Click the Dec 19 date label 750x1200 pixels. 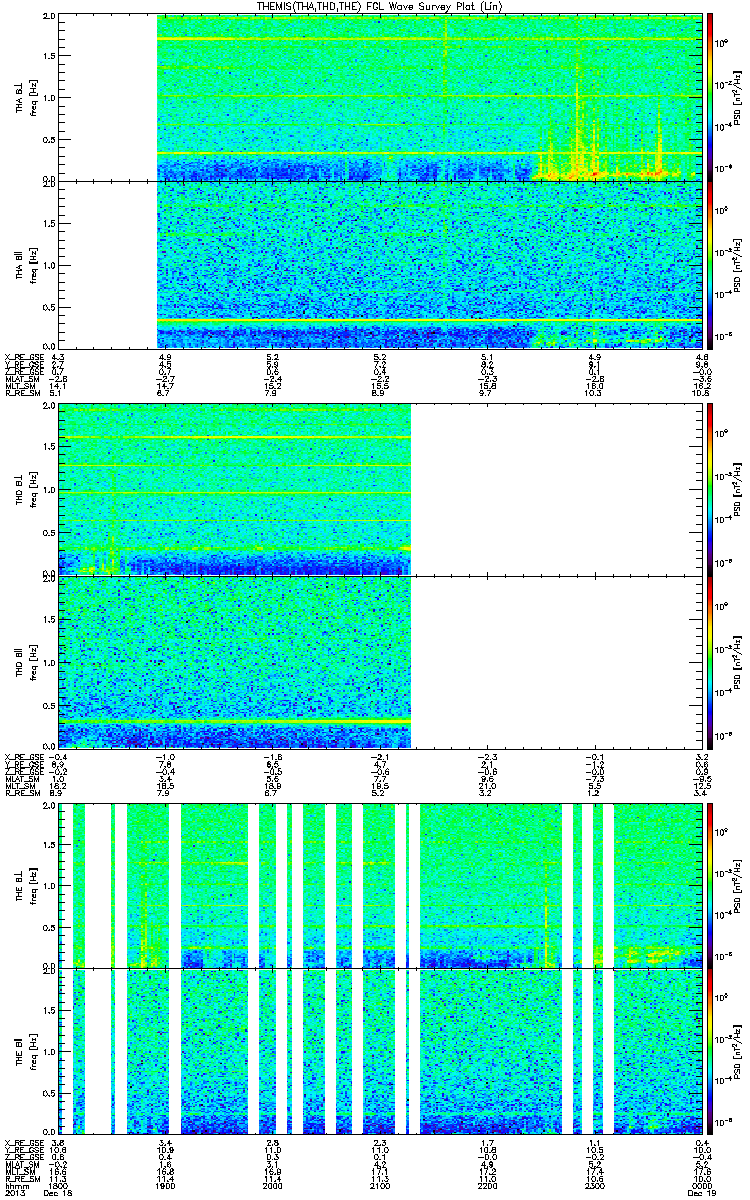[692, 1194]
